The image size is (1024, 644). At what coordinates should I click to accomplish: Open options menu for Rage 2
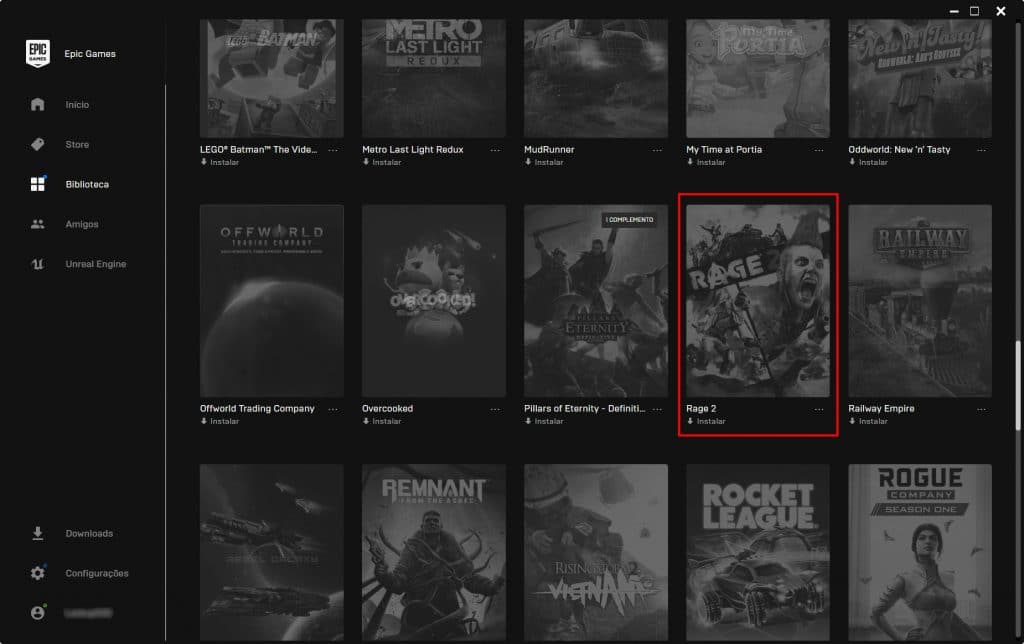[x=819, y=410]
